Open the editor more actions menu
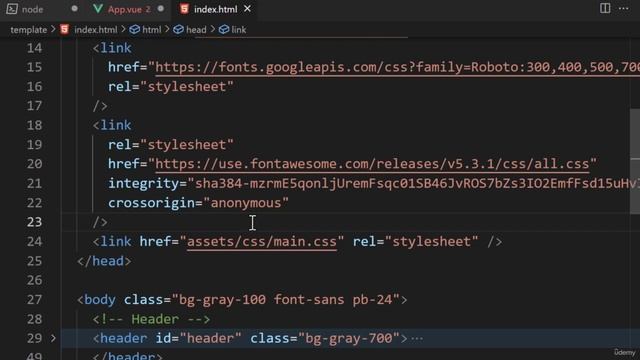 pos(624,8)
